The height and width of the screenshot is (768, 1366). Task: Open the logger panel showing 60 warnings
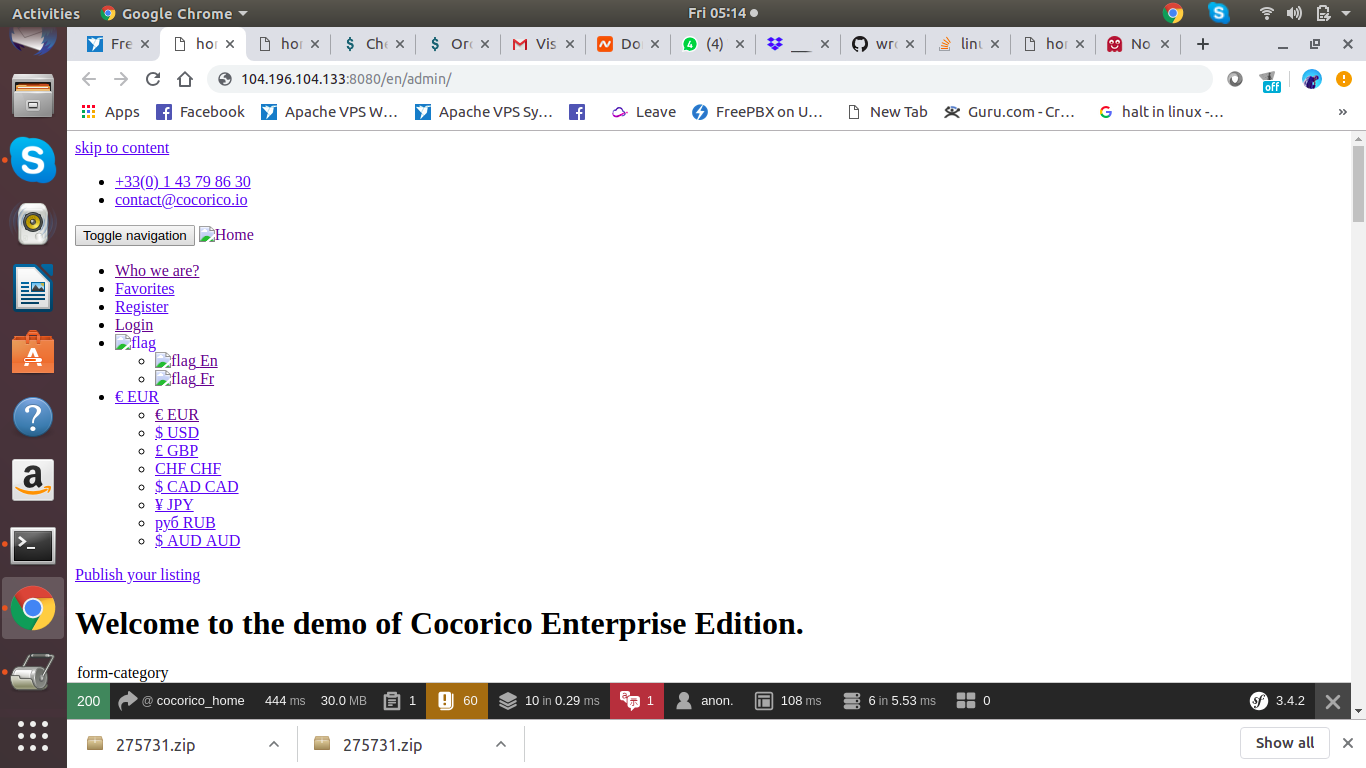(456, 701)
